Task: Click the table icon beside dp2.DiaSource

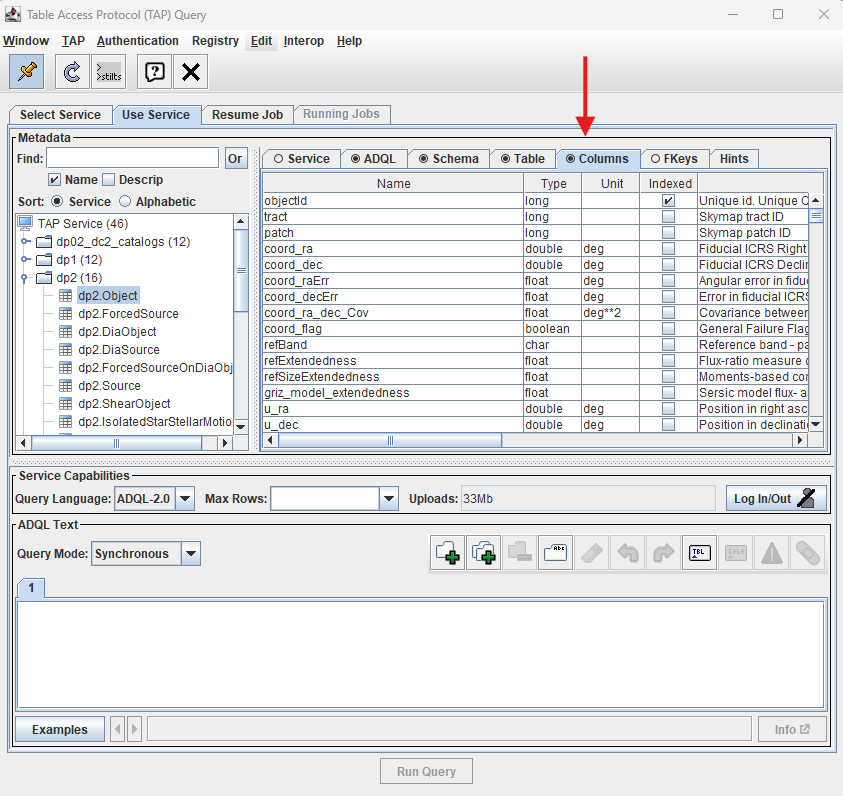Action: pyautogui.click(x=65, y=349)
